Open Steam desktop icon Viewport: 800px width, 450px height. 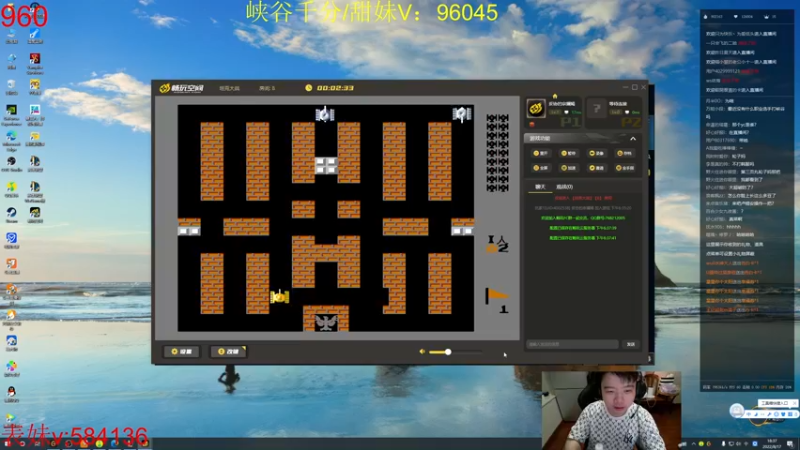[x=11, y=215]
